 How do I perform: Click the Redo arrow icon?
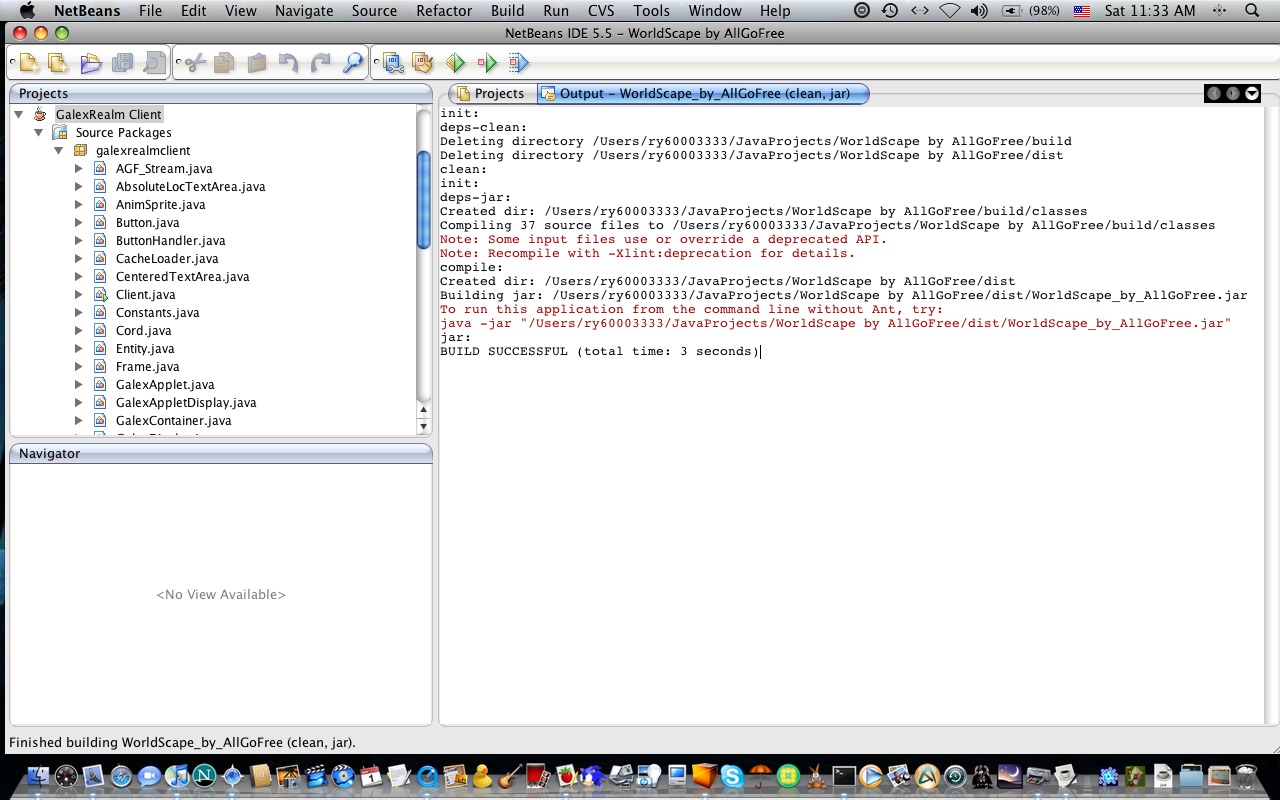click(x=321, y=64)
